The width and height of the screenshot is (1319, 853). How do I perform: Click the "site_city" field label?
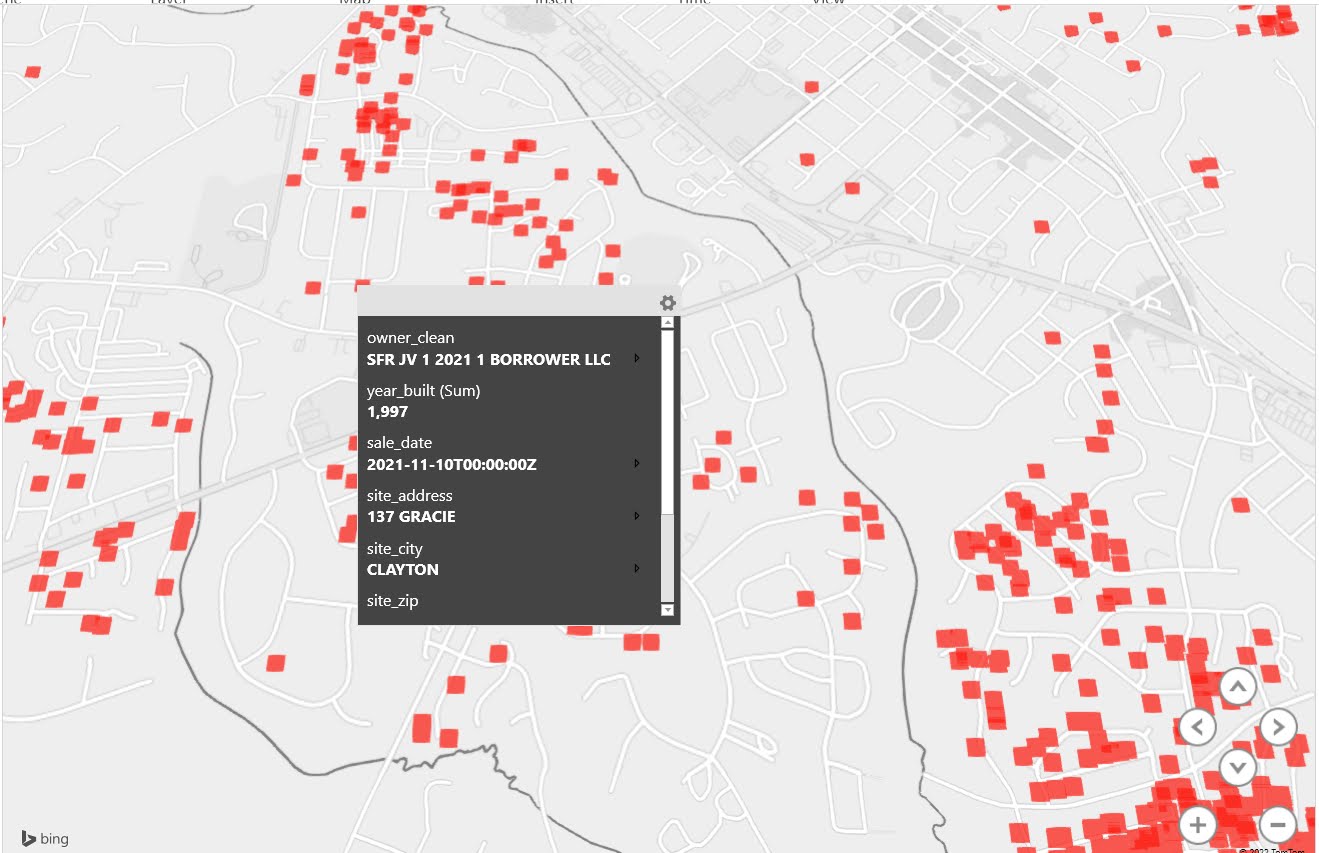(395, 549)
